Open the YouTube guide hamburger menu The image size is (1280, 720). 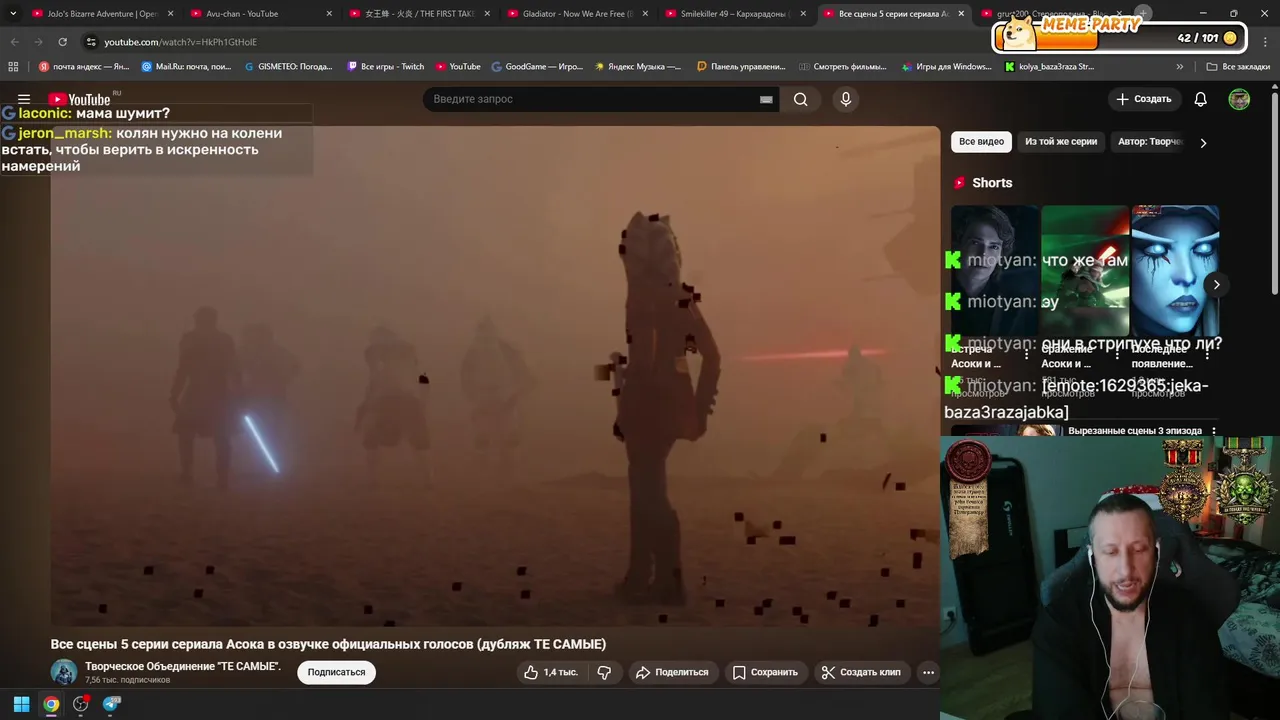(24, 99)
